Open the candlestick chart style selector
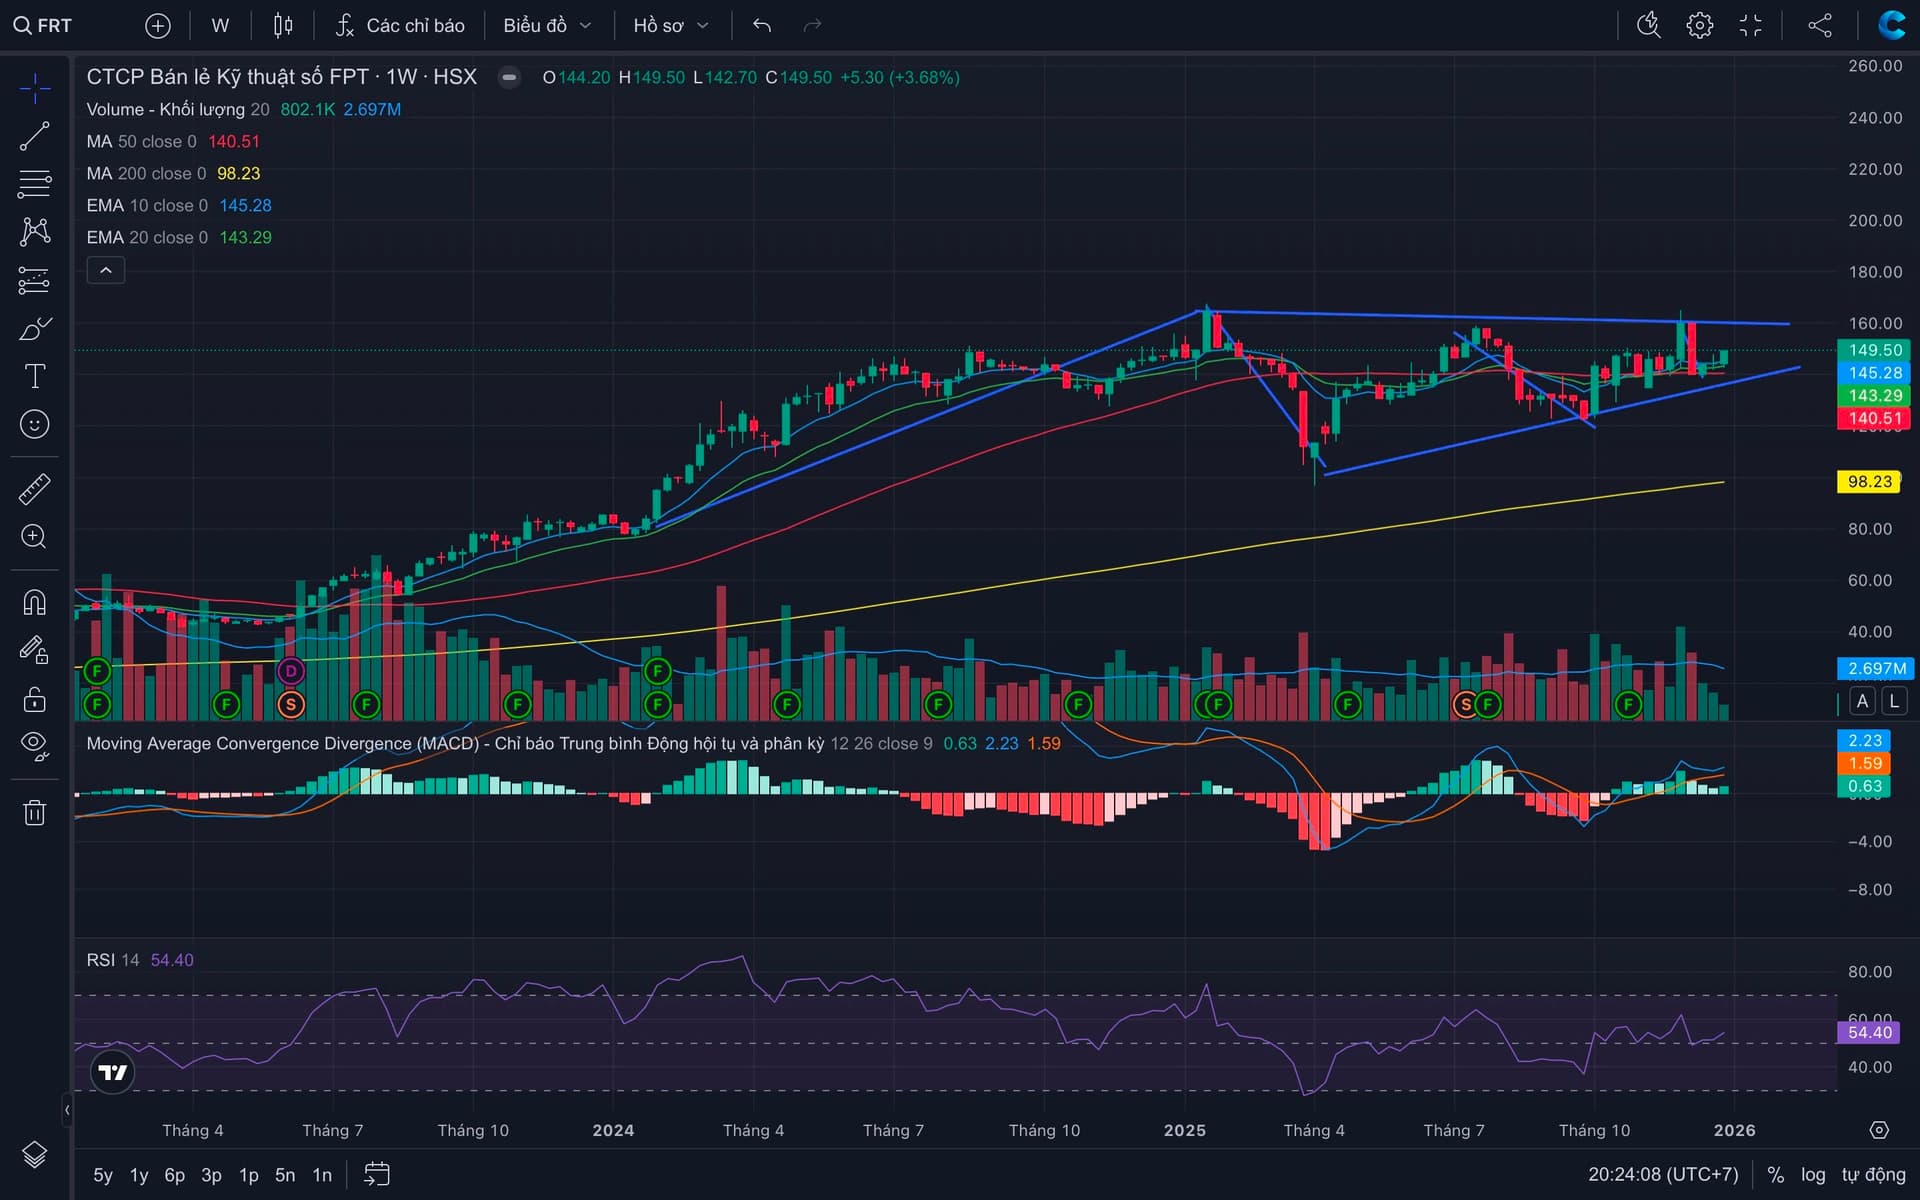This screenshot has height=1200, width=1920. click(x=283, y=26)
